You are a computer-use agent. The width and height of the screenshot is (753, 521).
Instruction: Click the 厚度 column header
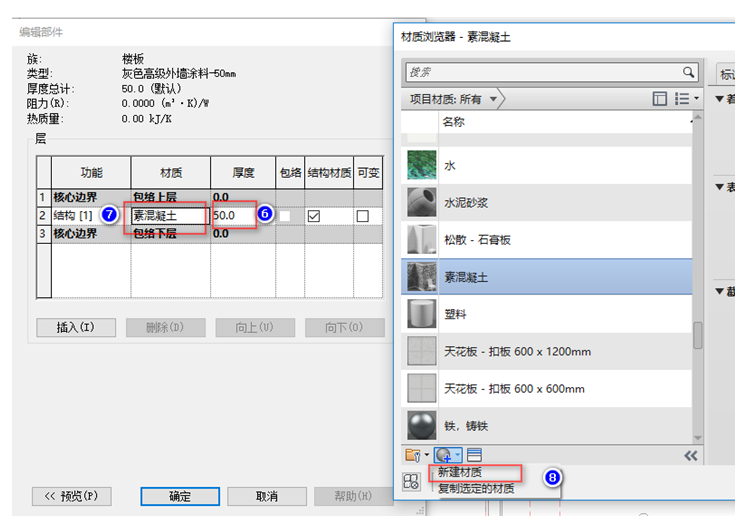(243, 172)
